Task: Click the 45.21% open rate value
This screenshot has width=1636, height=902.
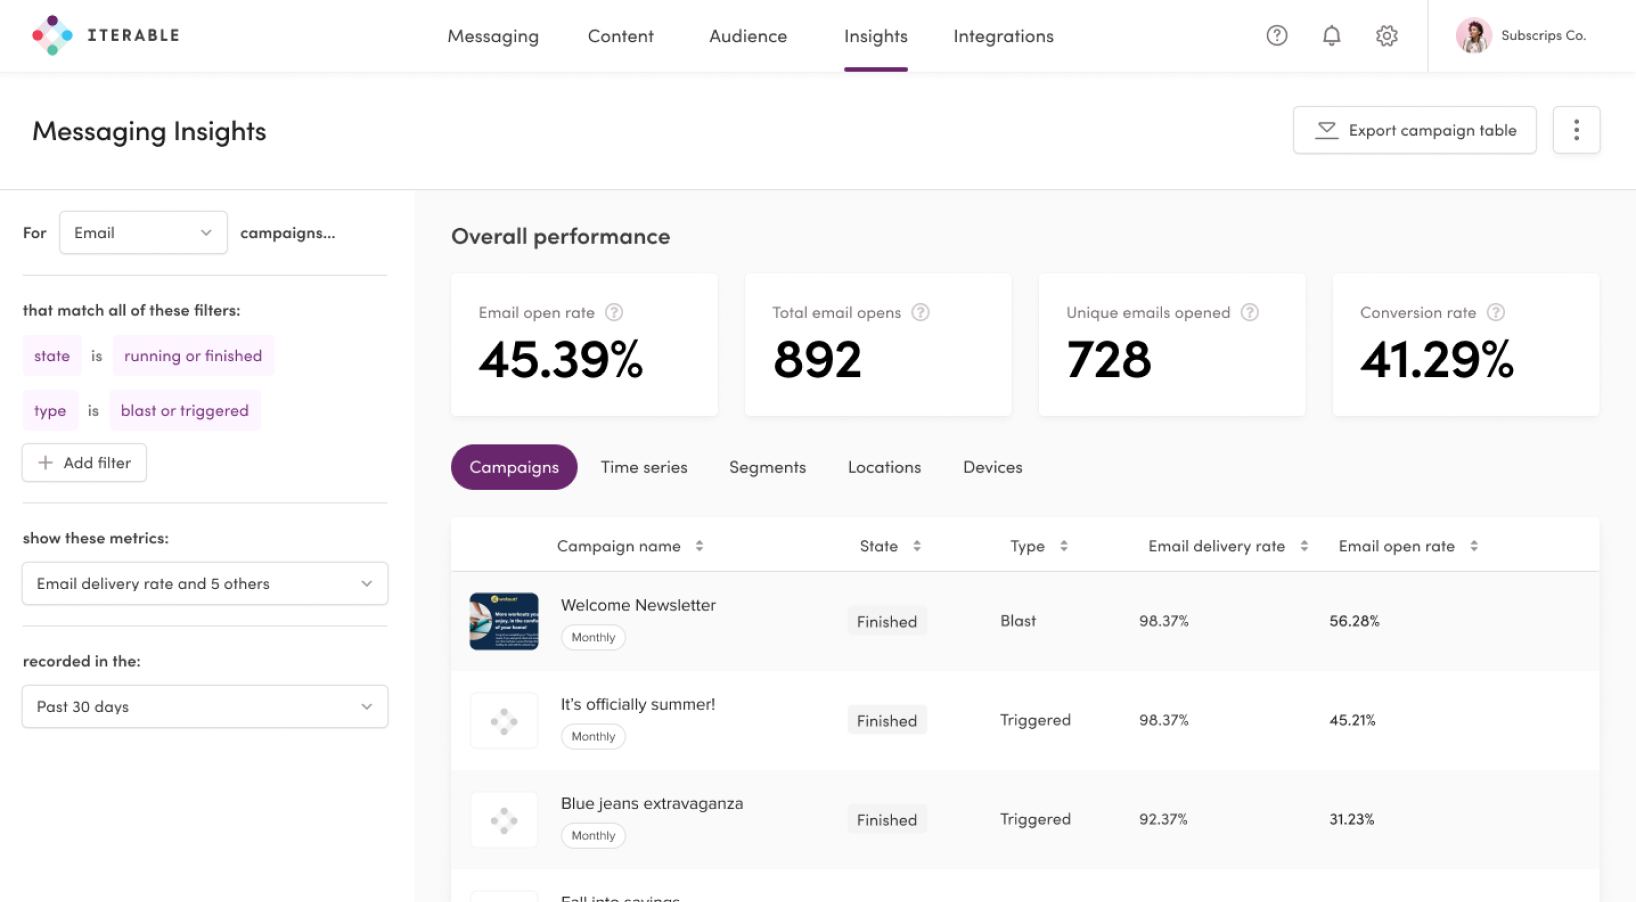Action: coord(1352,720)
